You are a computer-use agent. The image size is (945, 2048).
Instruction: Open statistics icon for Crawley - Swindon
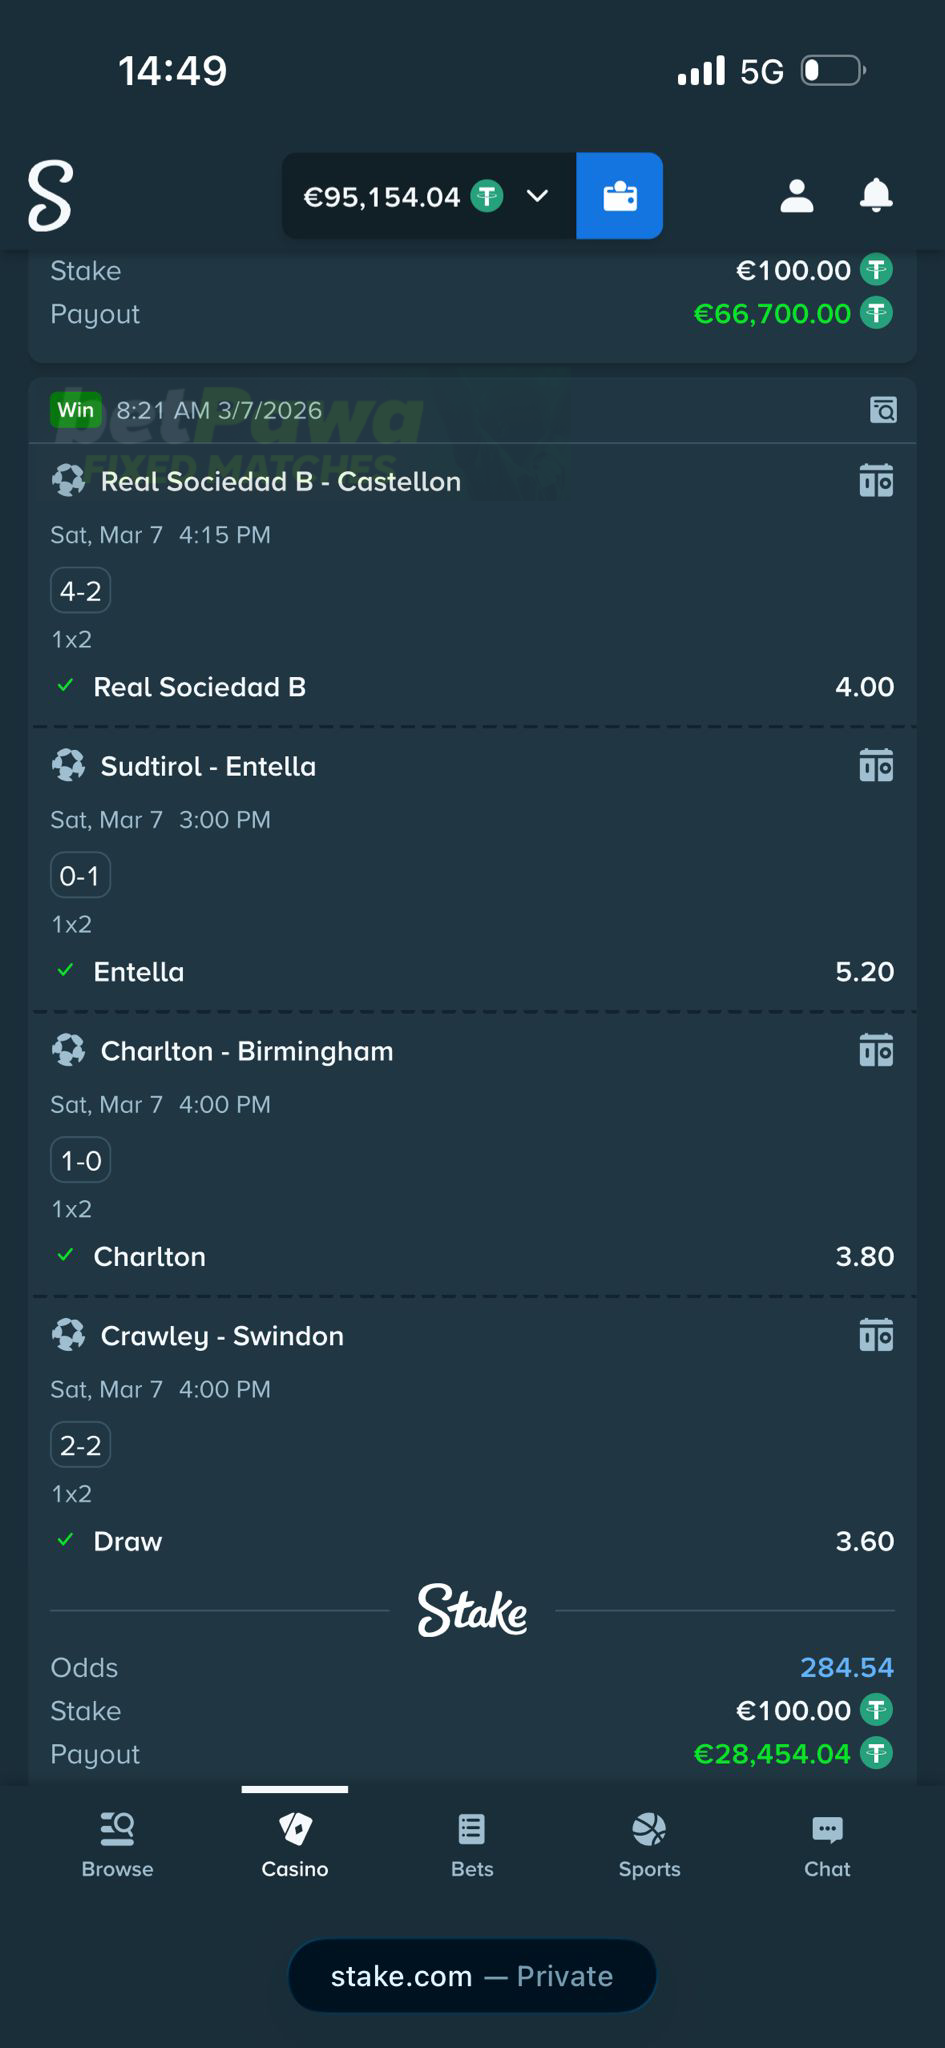[876, 1335]
